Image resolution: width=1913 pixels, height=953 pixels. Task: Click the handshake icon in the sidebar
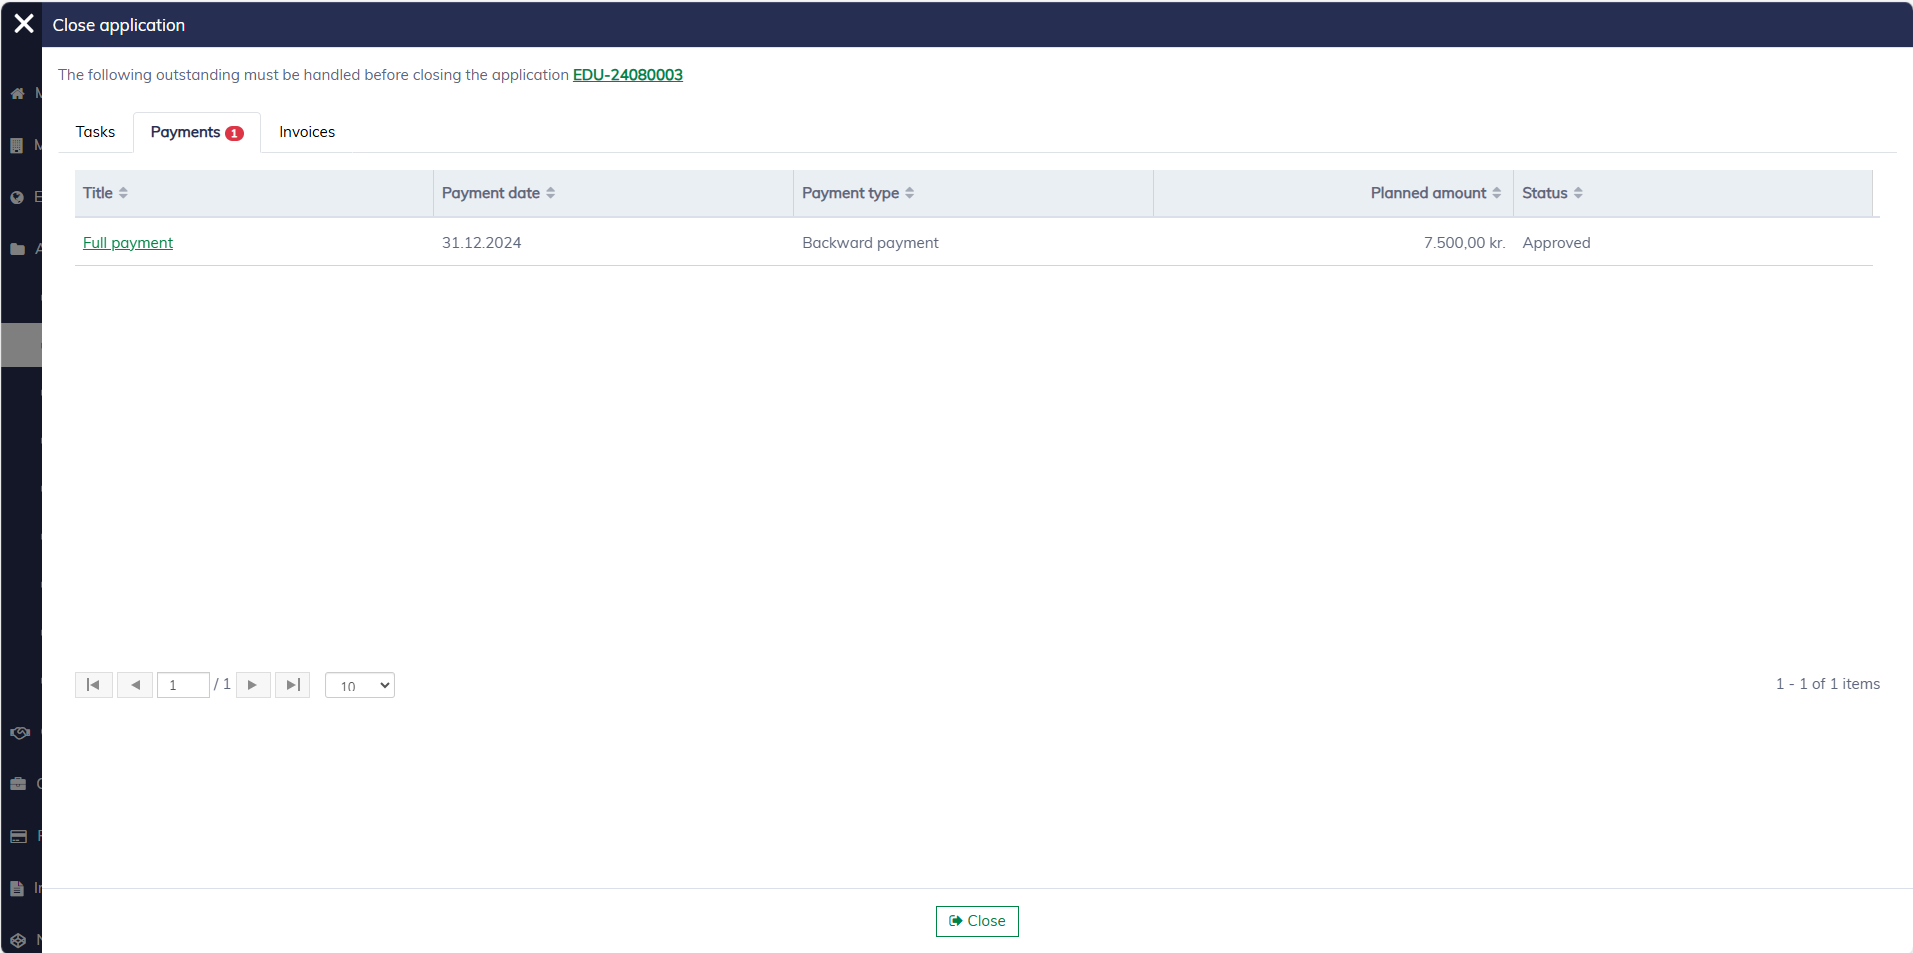click(x=19, y=733)
